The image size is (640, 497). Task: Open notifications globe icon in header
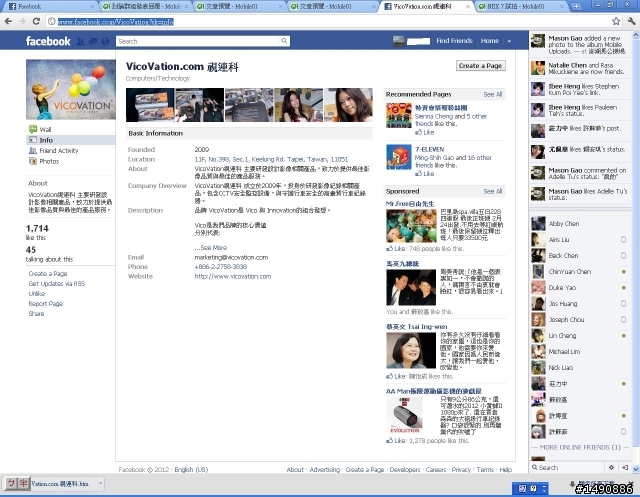[105, 41]
